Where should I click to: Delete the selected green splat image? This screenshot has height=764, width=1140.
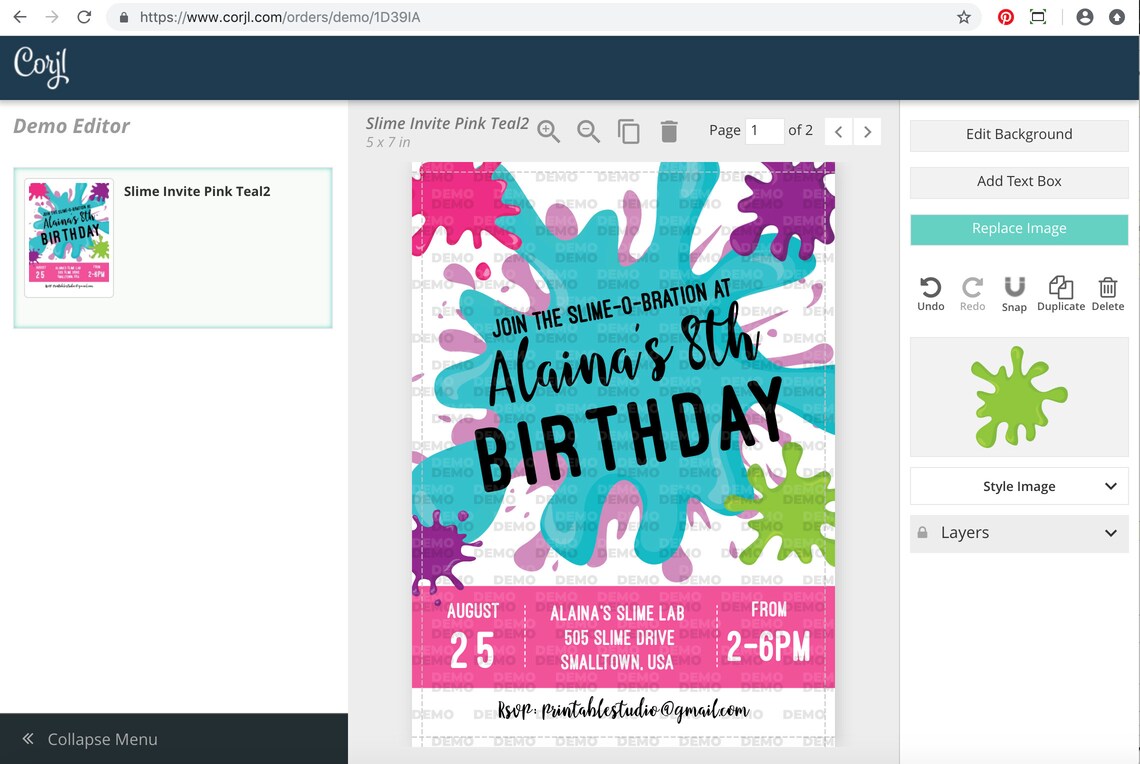1107,291
